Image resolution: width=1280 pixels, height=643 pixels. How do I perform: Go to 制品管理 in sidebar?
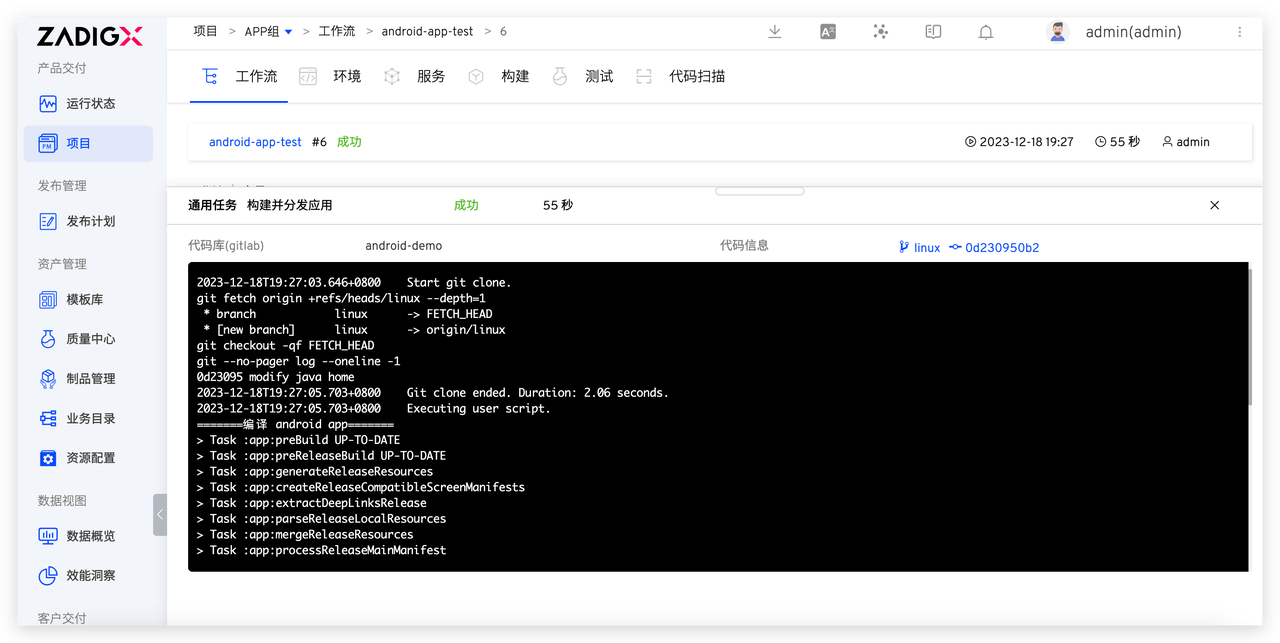(90, 379)
